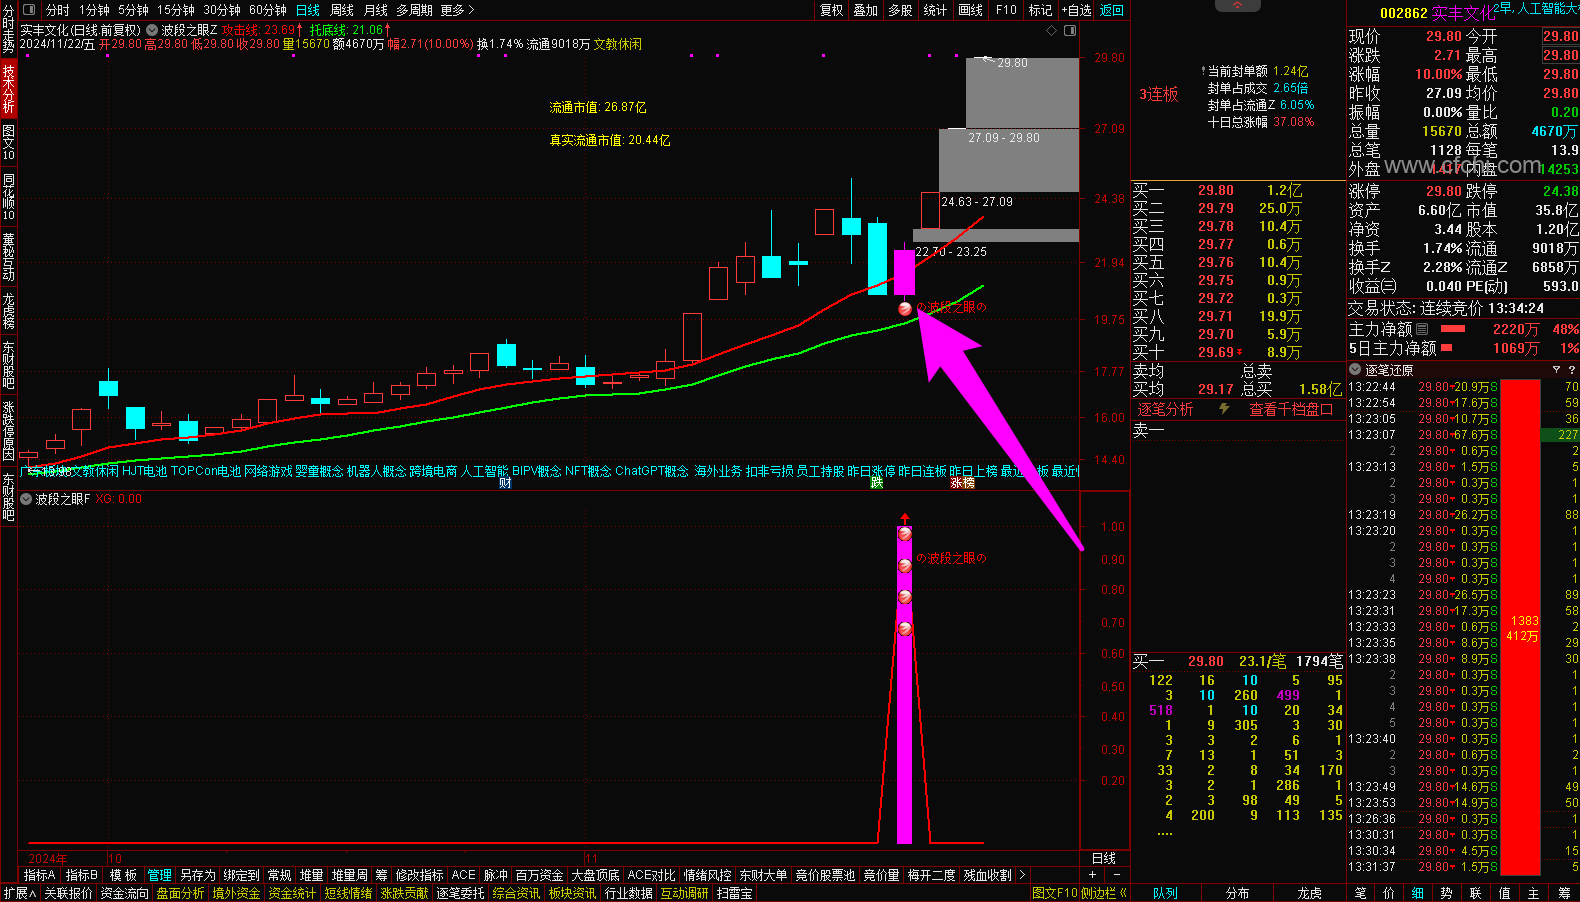Select the 5分钟 period

coord(134,10)
